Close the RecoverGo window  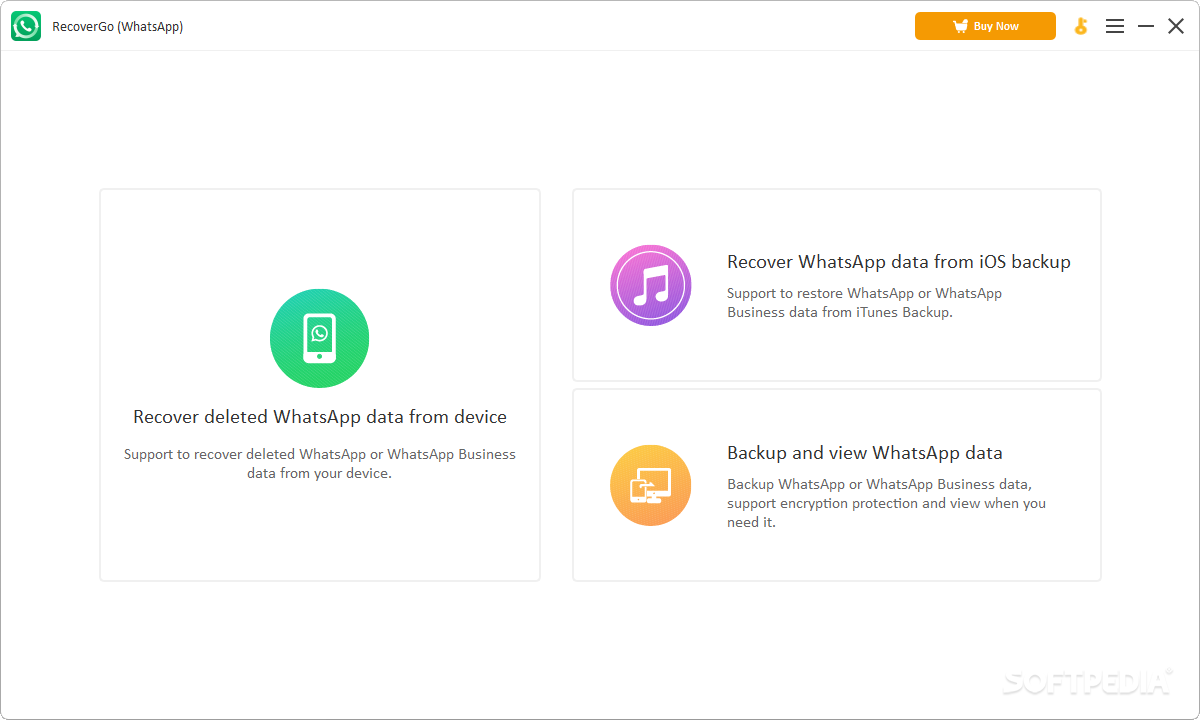[x=1176, y=26]
